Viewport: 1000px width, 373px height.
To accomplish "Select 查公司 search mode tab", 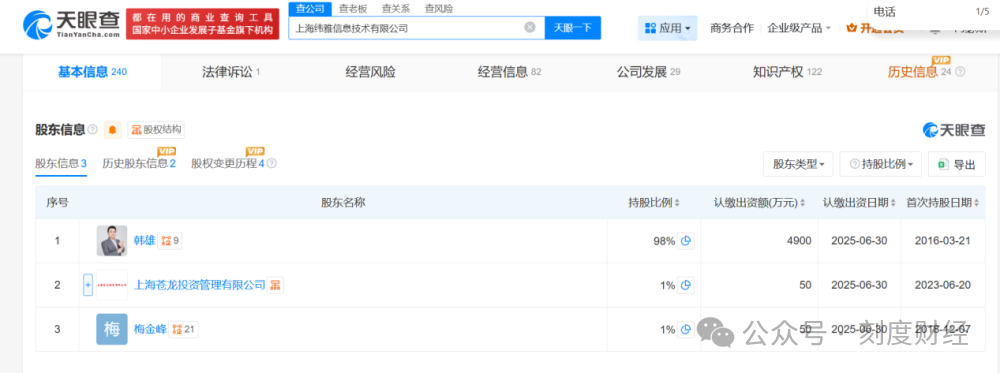I will (x=311, y=8).
